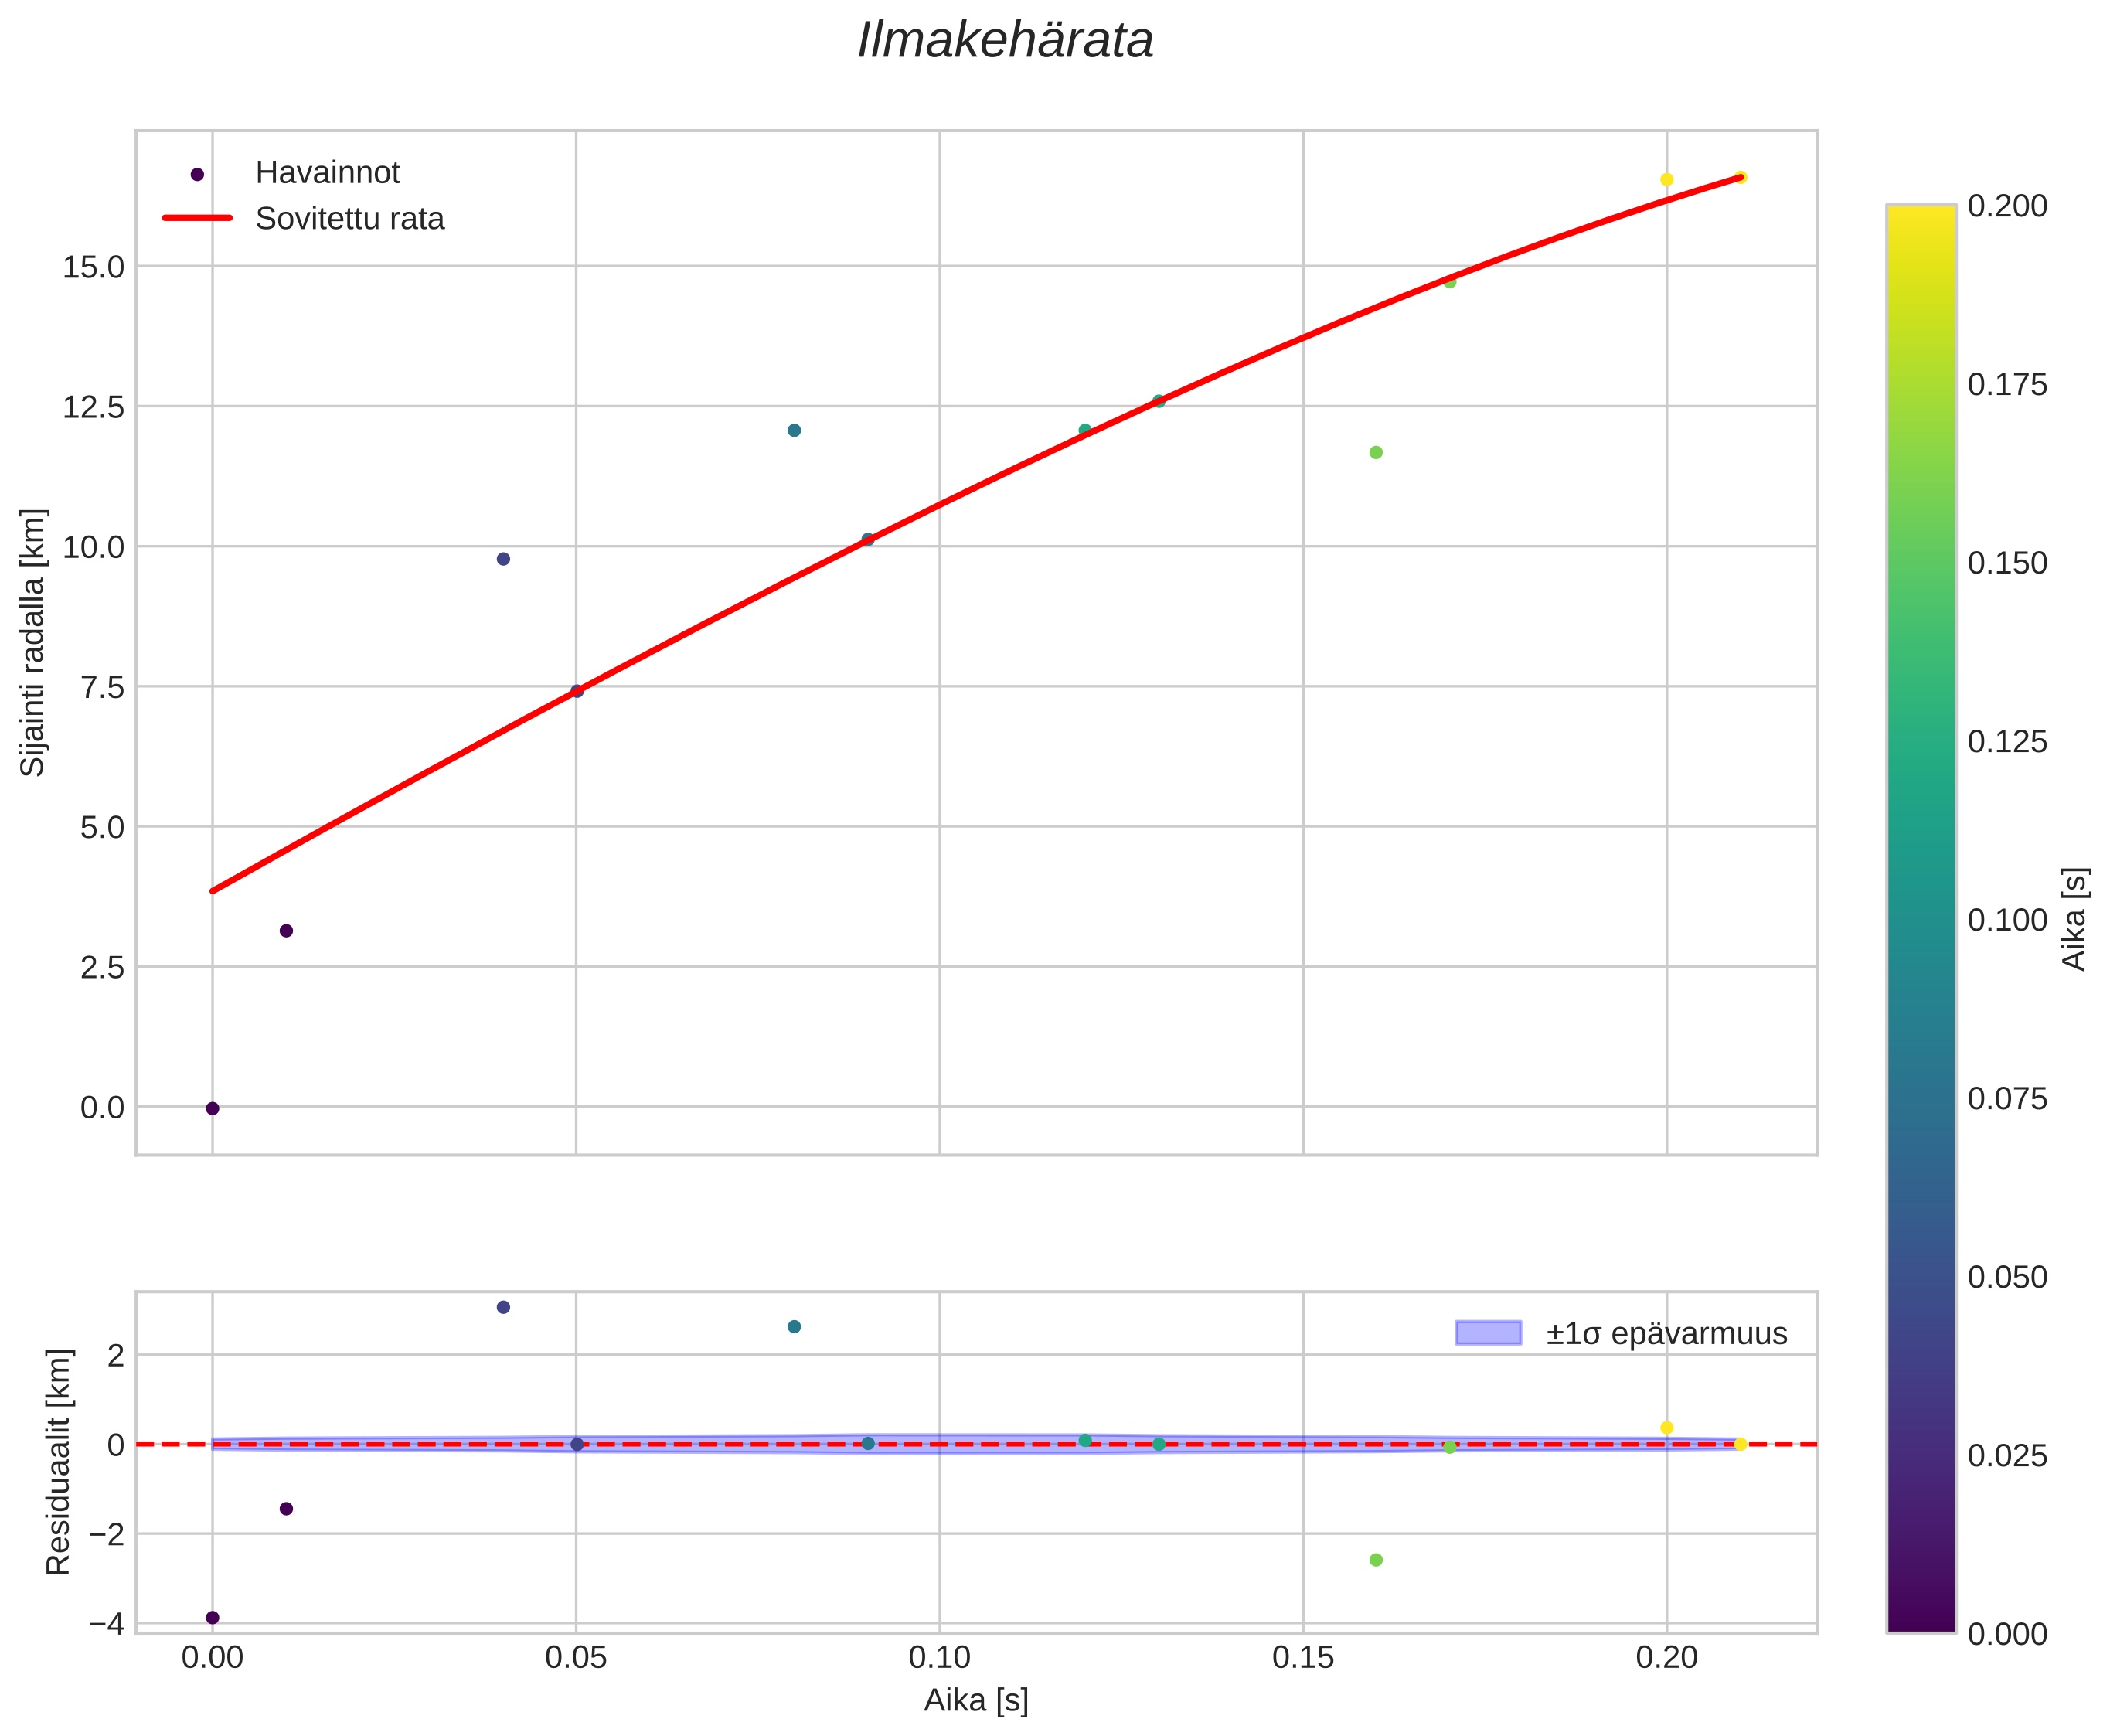
Task: Click the Residuaalit [km] axis label
Action: [59, 1462]
